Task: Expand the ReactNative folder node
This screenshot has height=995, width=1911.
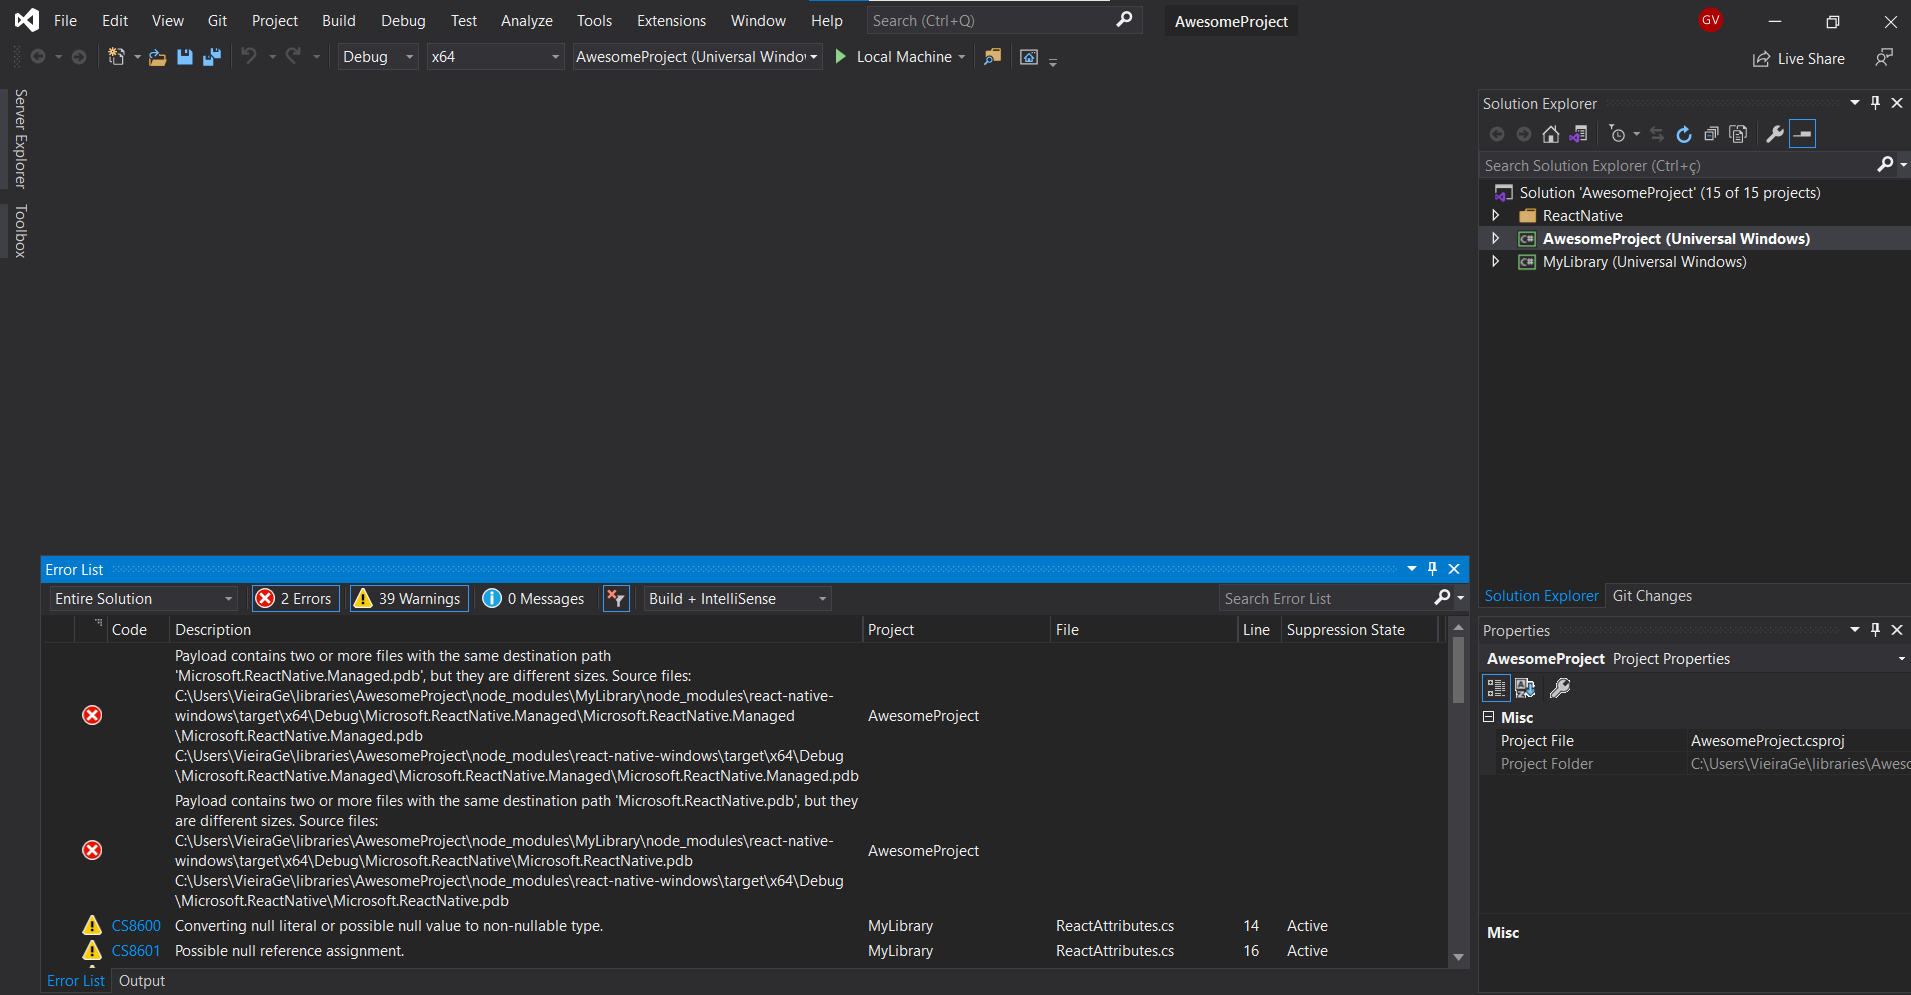Action: [x=1496, y=215]
